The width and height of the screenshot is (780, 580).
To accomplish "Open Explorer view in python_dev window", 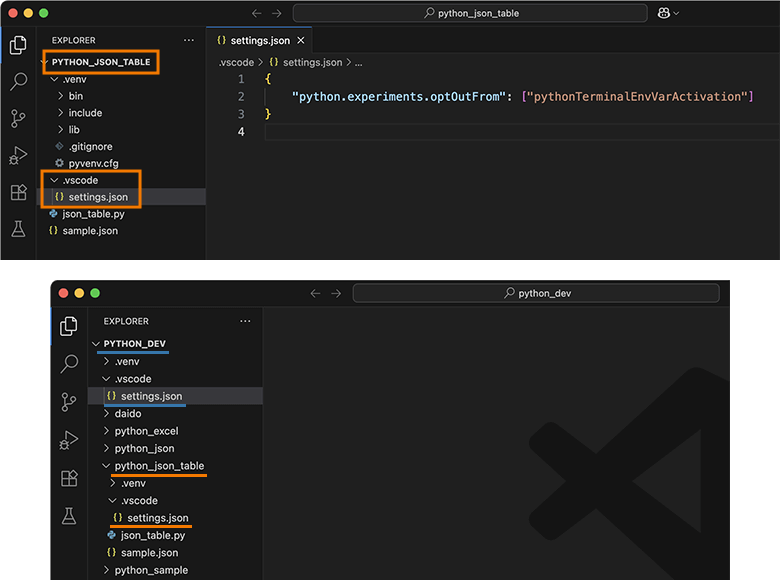I will pyautogui.click(x=69, y=326).
